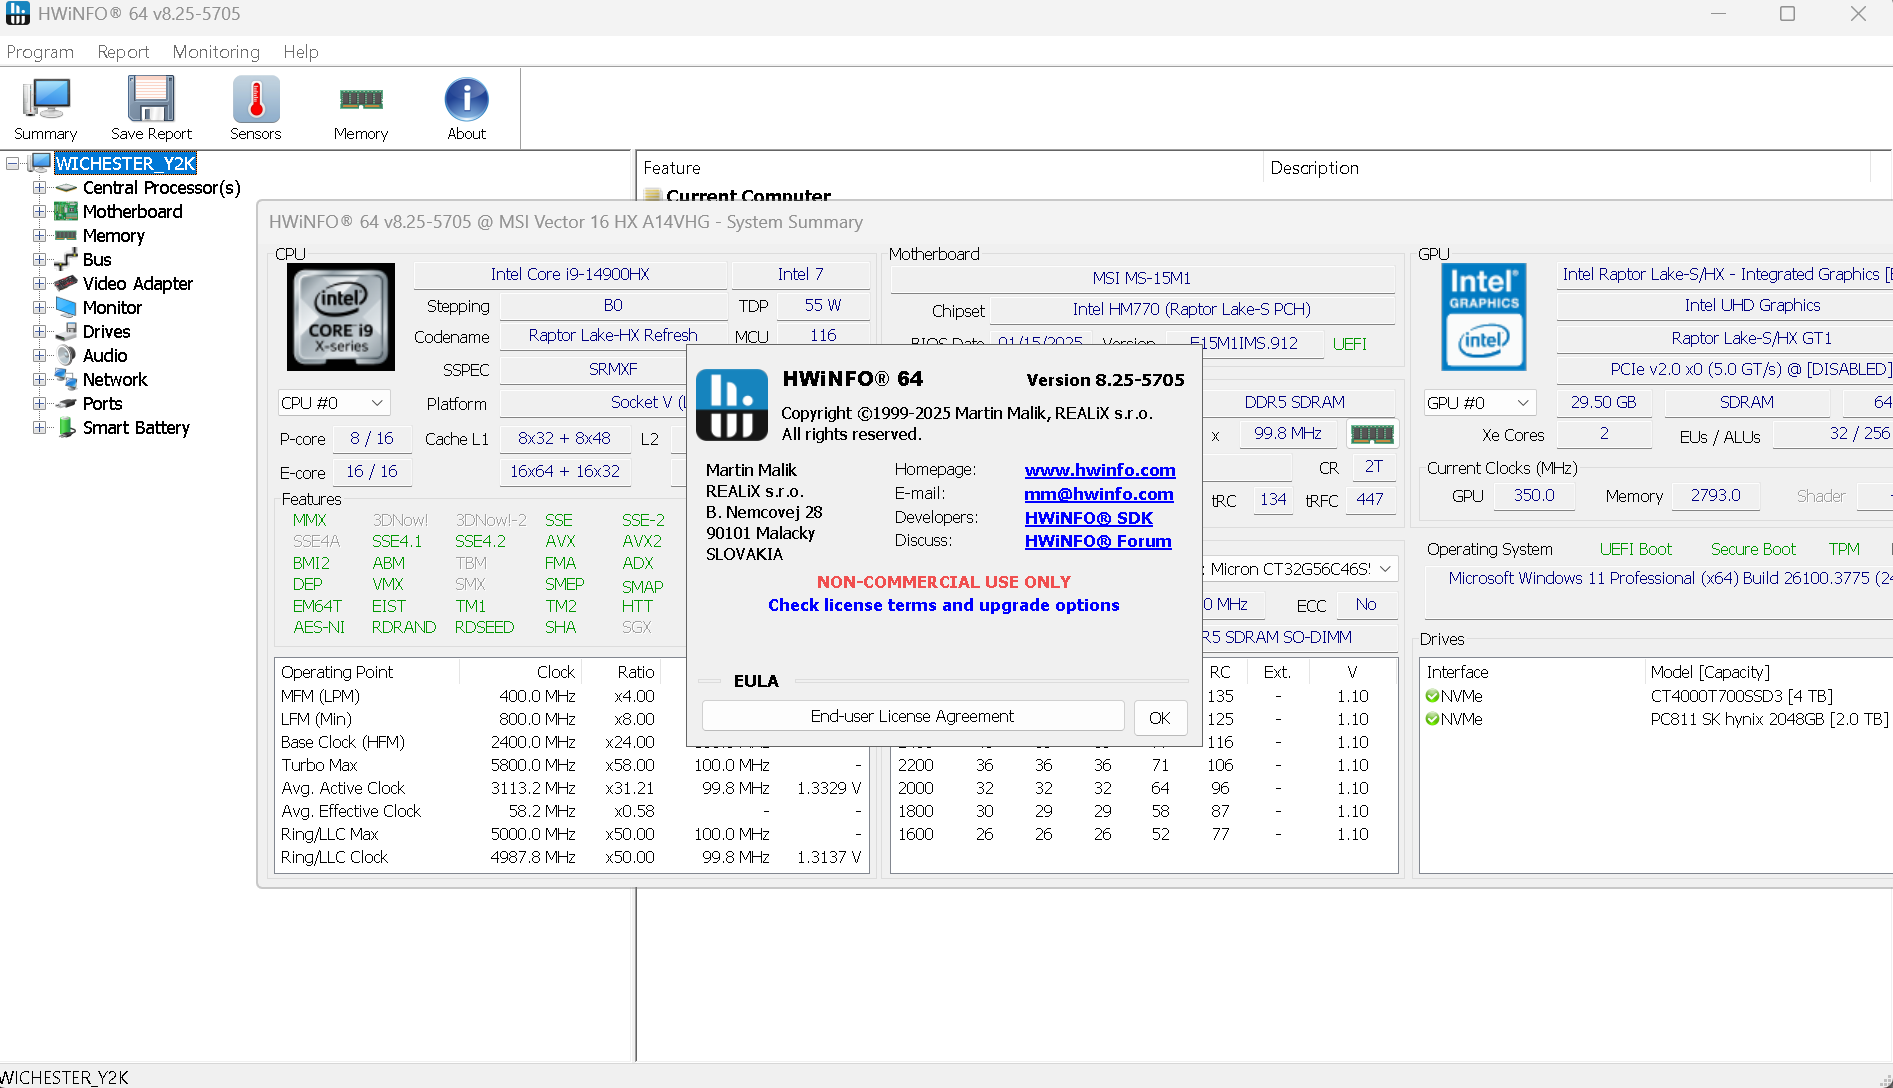Click the memory module chip icon
1893x1088 pixels.
[x=1372, y=434]
